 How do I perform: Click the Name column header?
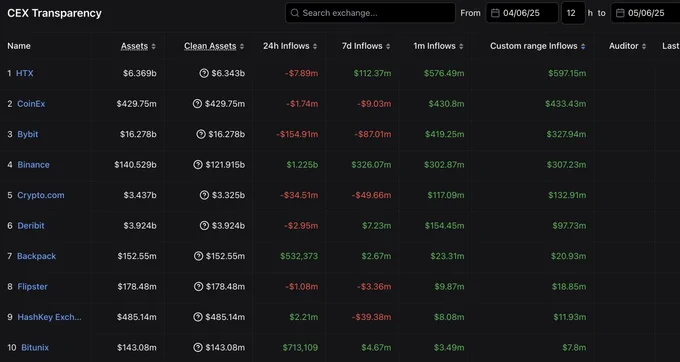pyautogui.click(x=19, y=46)
